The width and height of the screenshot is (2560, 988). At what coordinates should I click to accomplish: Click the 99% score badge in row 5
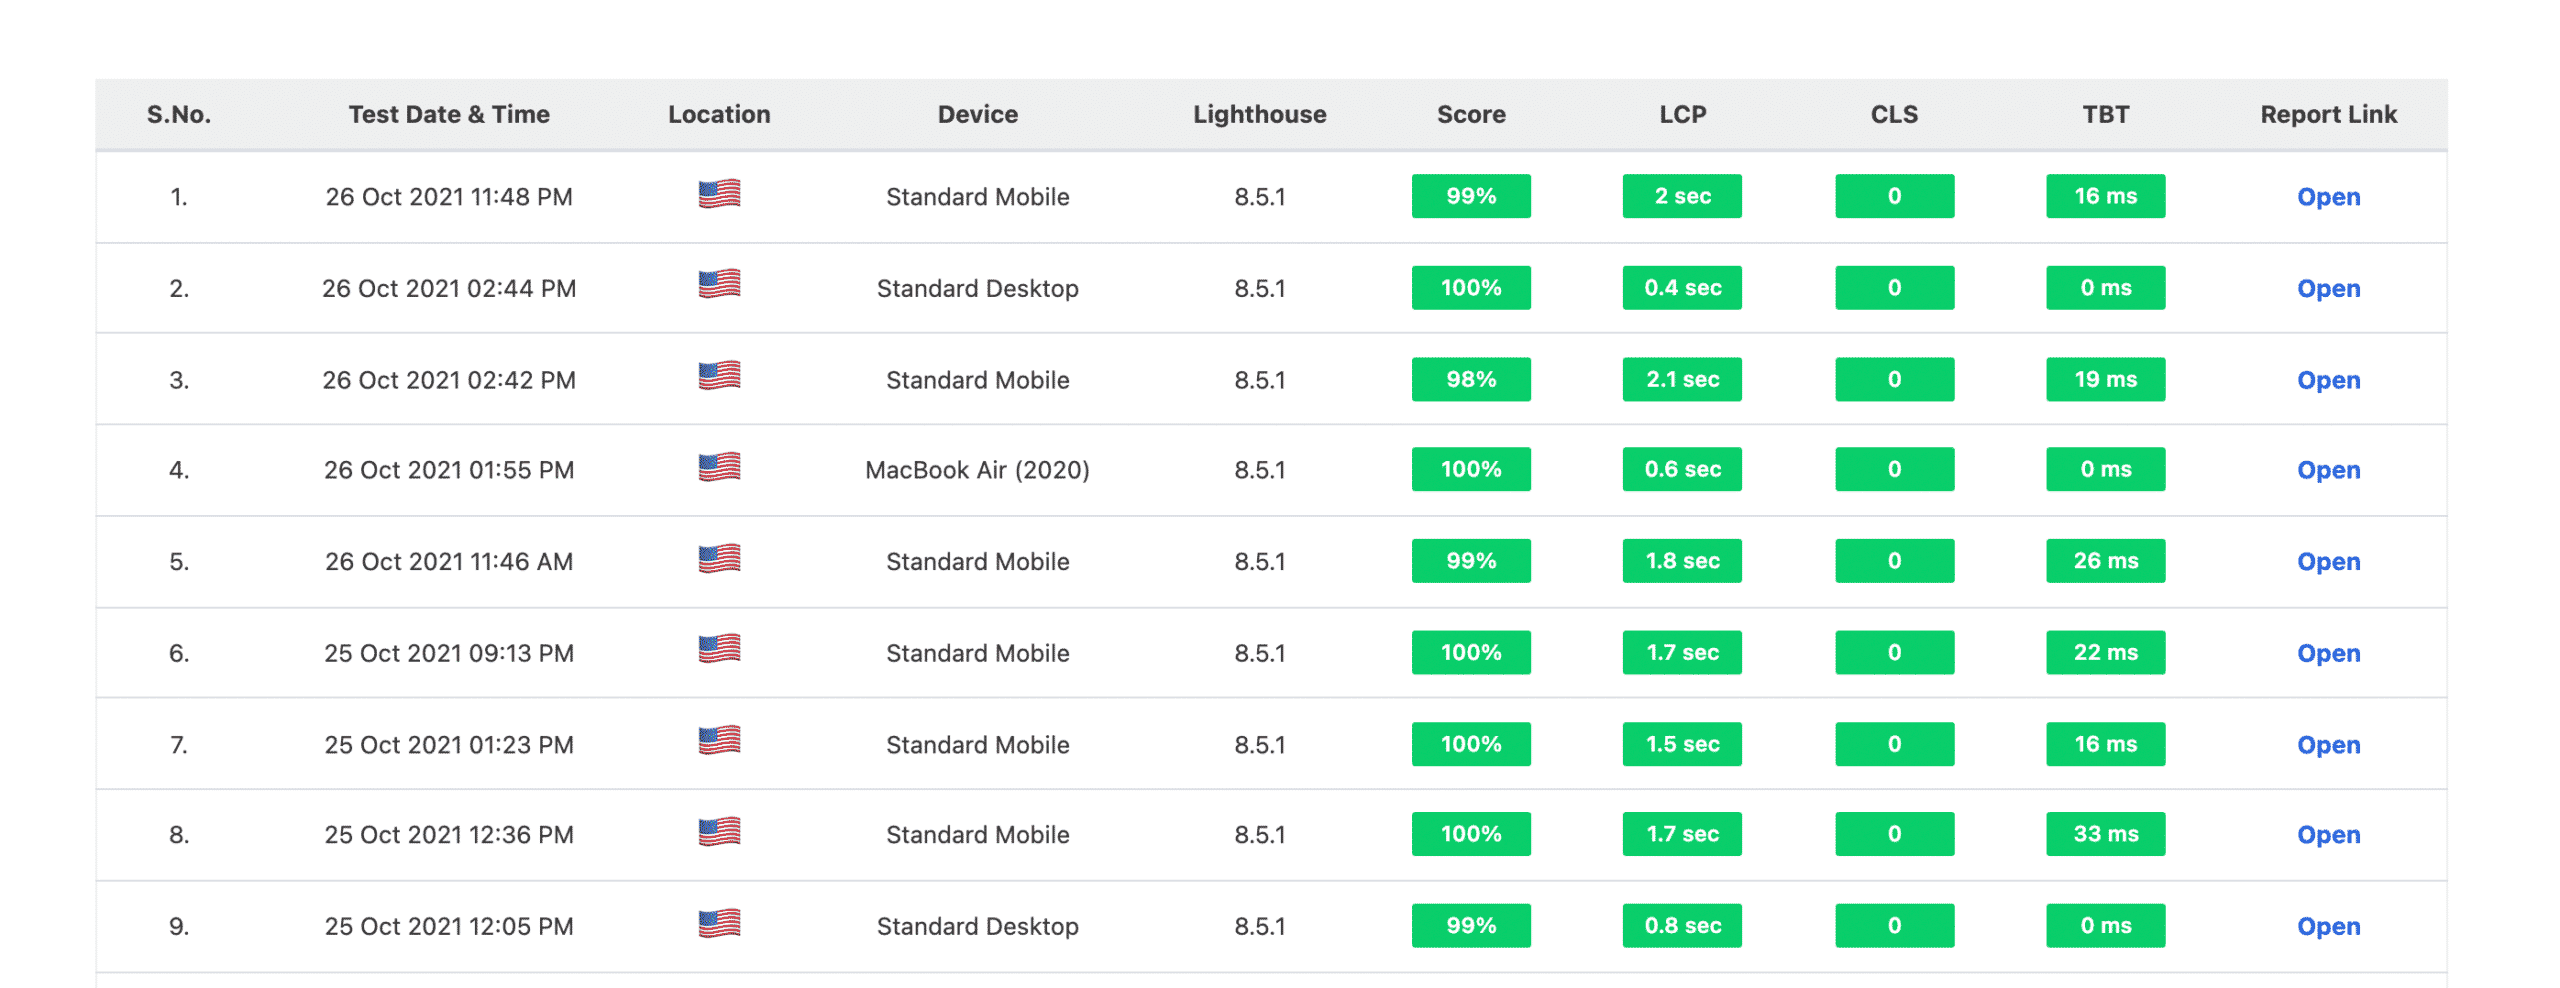1471,561
